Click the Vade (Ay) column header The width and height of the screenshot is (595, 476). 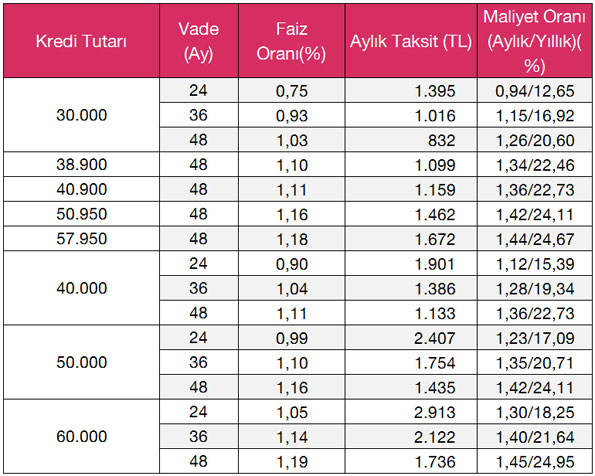point(199,41)
